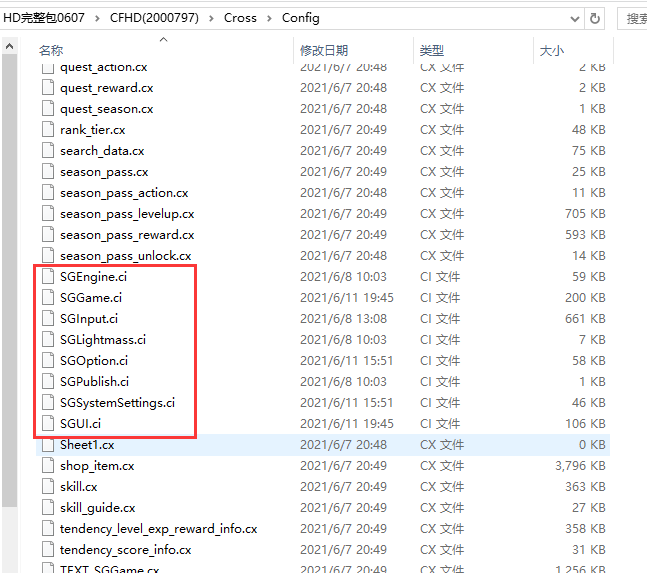The height and width of the screenshot is (573, 647).
Task: Expand breadcrumb arrow after CFHD(2000797)
Action: 211,17
